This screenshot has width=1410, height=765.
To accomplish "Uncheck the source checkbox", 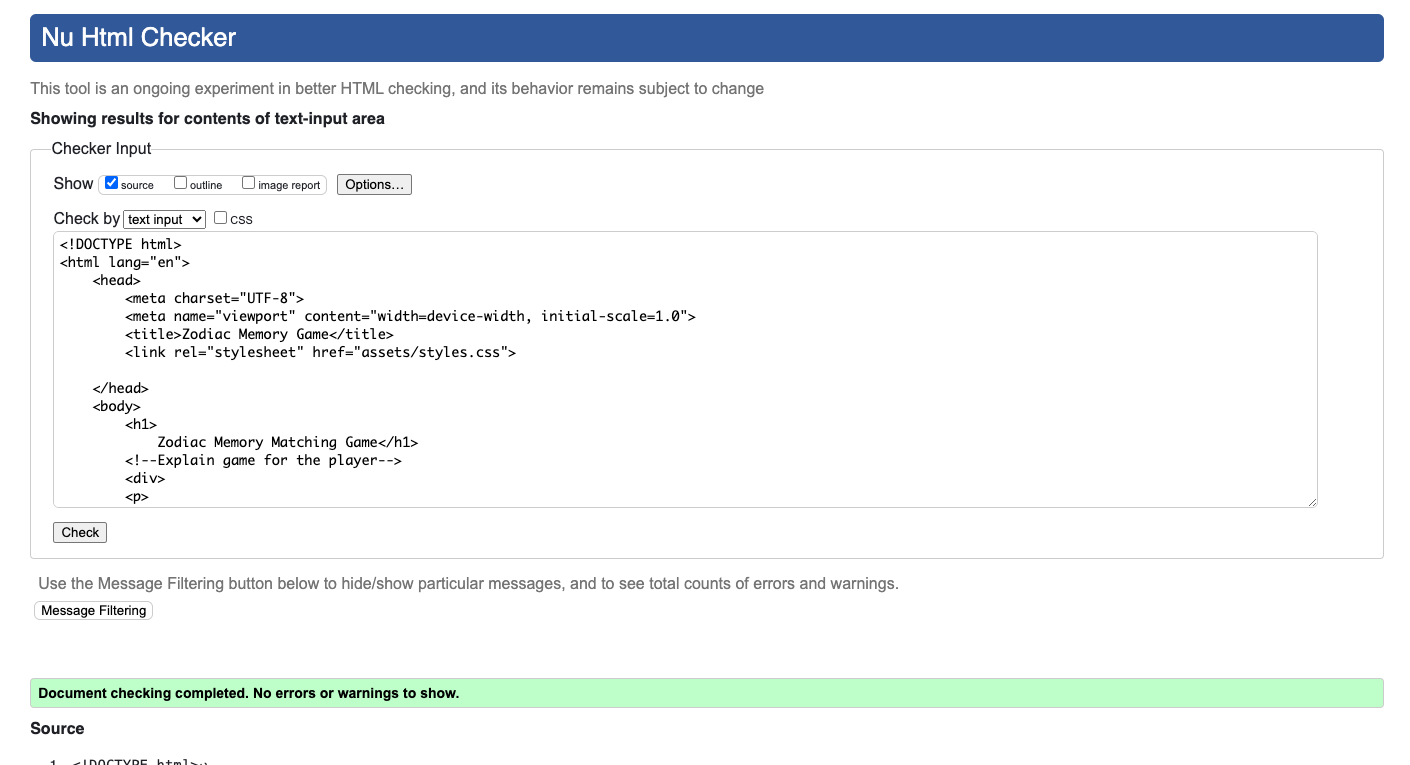I will click(x=112, y=183).
